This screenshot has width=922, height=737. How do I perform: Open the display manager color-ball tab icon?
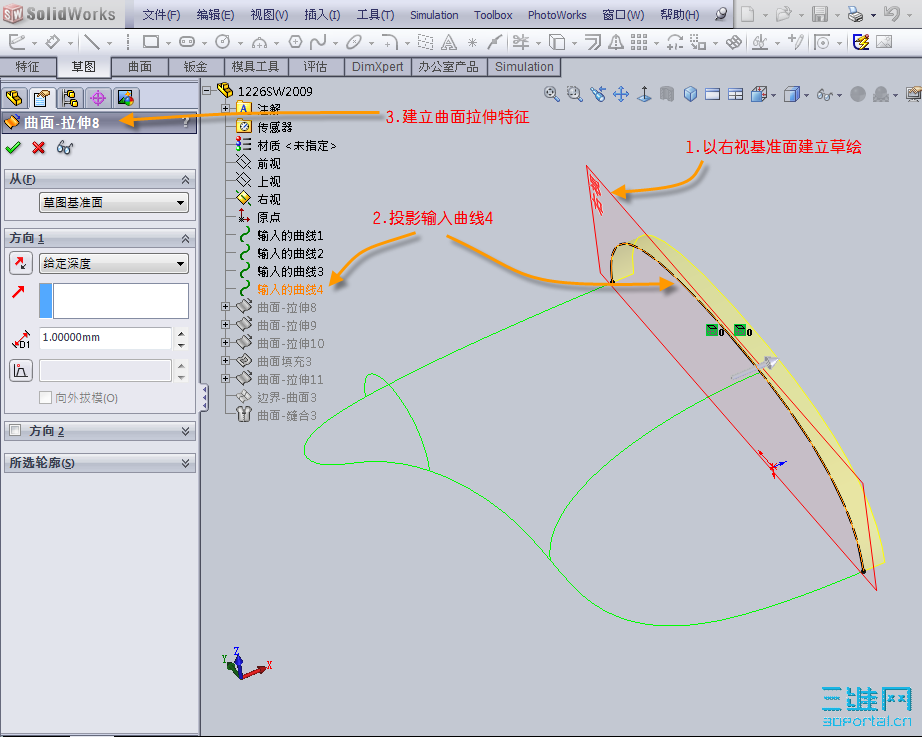[125, 98]
